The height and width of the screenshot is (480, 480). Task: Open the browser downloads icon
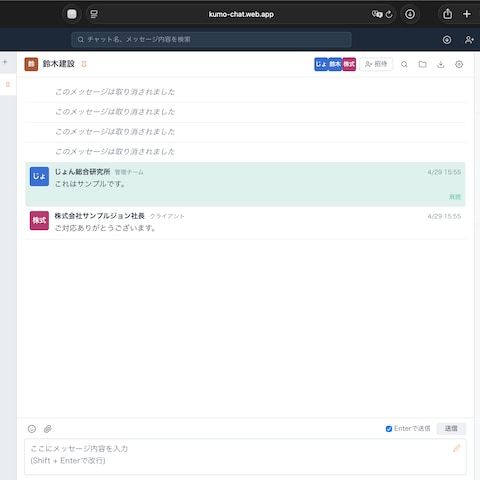(410, 14)
